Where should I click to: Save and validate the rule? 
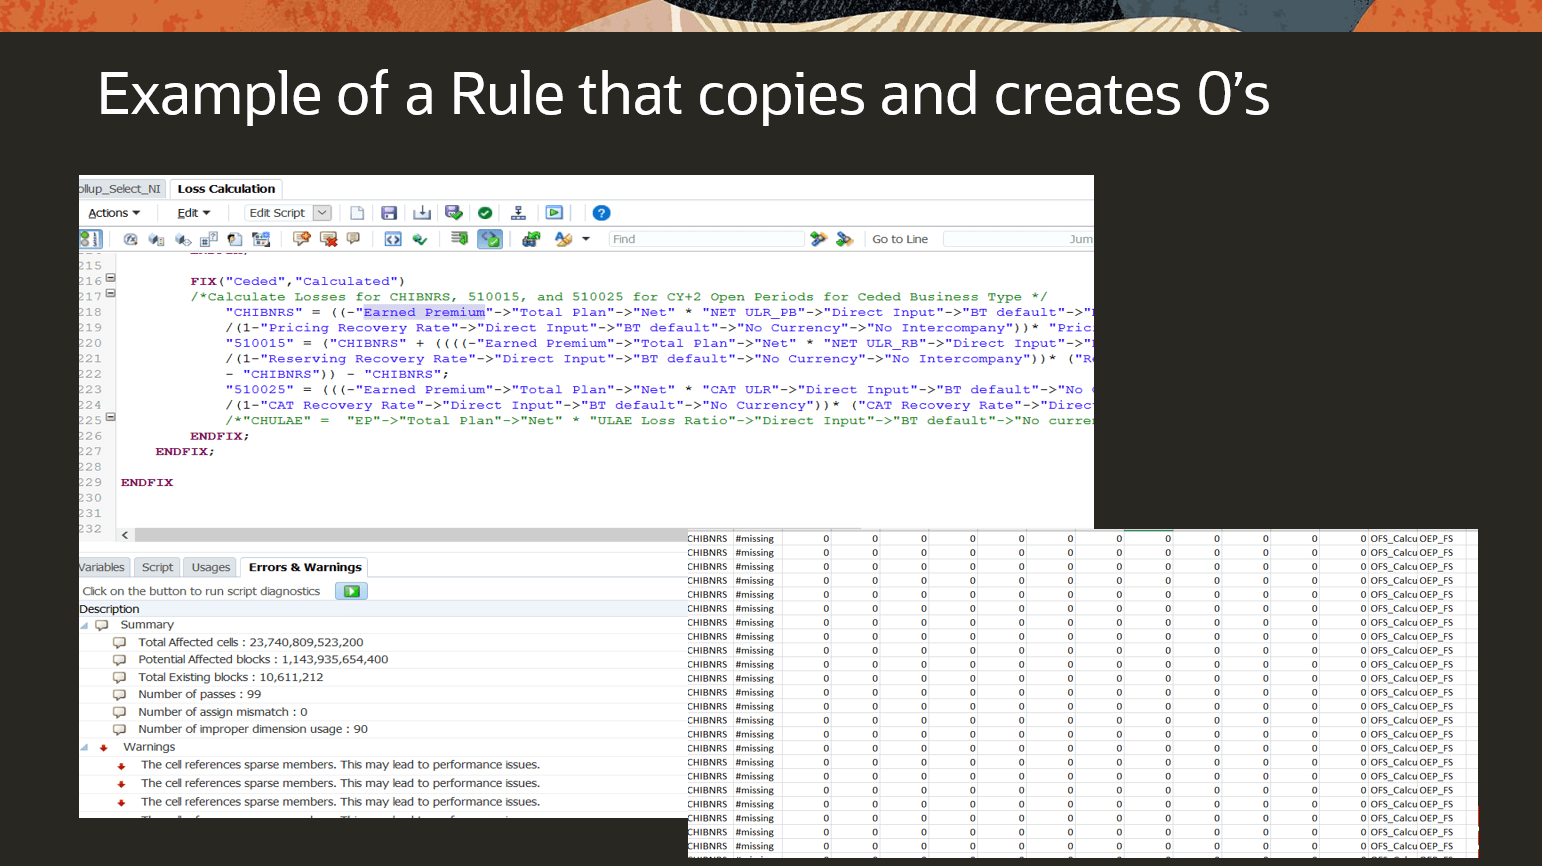click(x=453, y=212)
